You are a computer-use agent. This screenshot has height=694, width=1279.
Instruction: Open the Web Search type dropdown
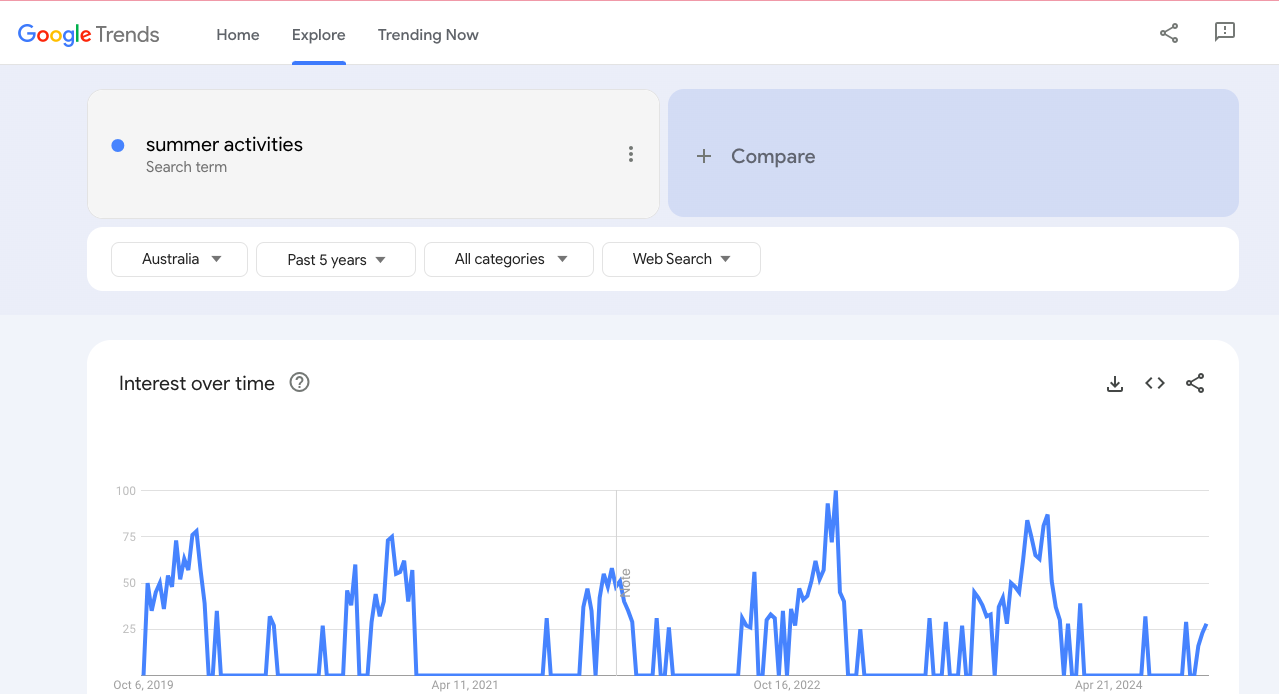(681, 259)
